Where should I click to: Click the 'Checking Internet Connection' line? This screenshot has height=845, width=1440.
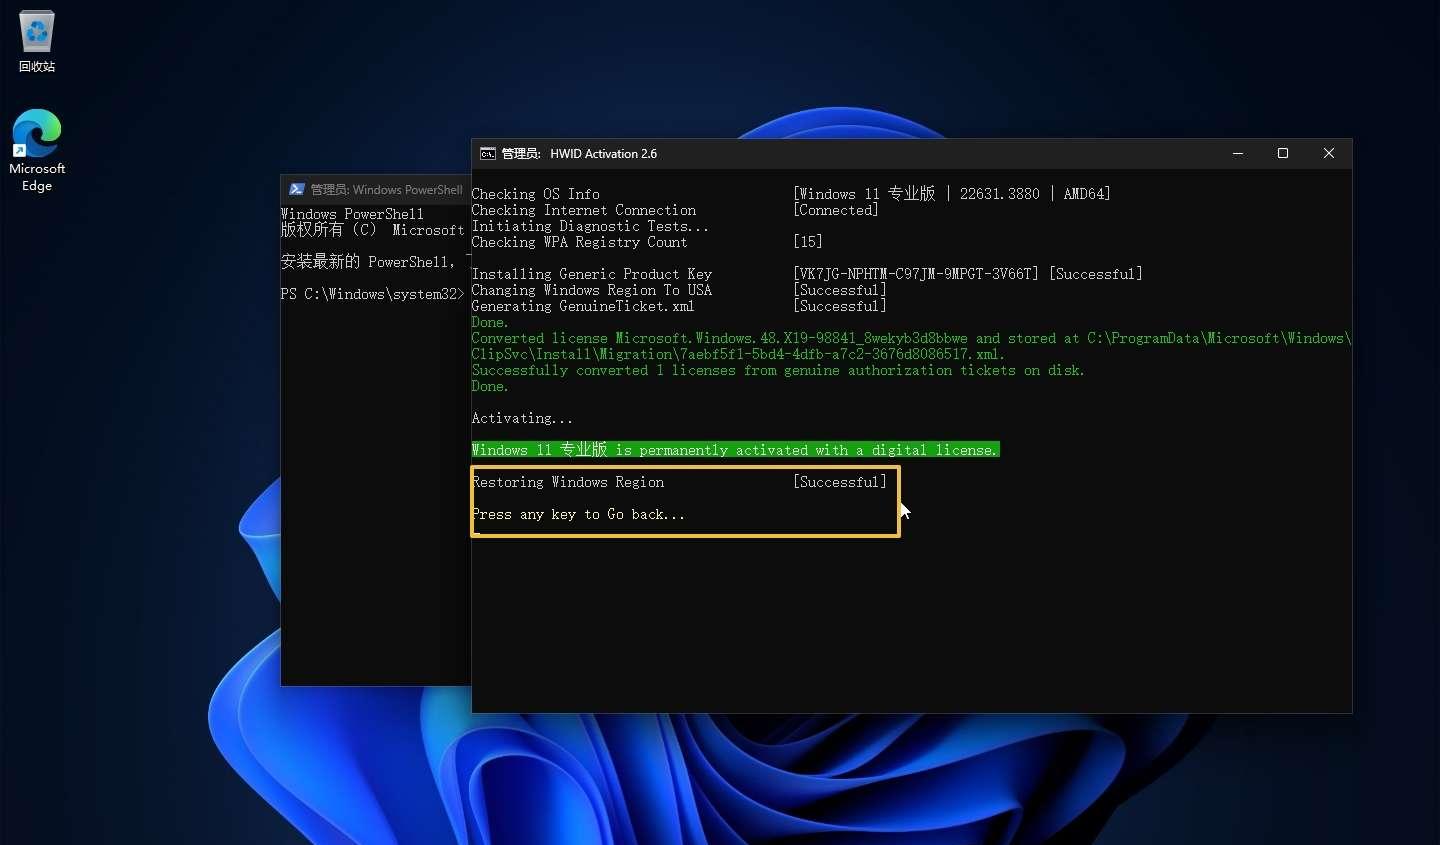(584, 210)
